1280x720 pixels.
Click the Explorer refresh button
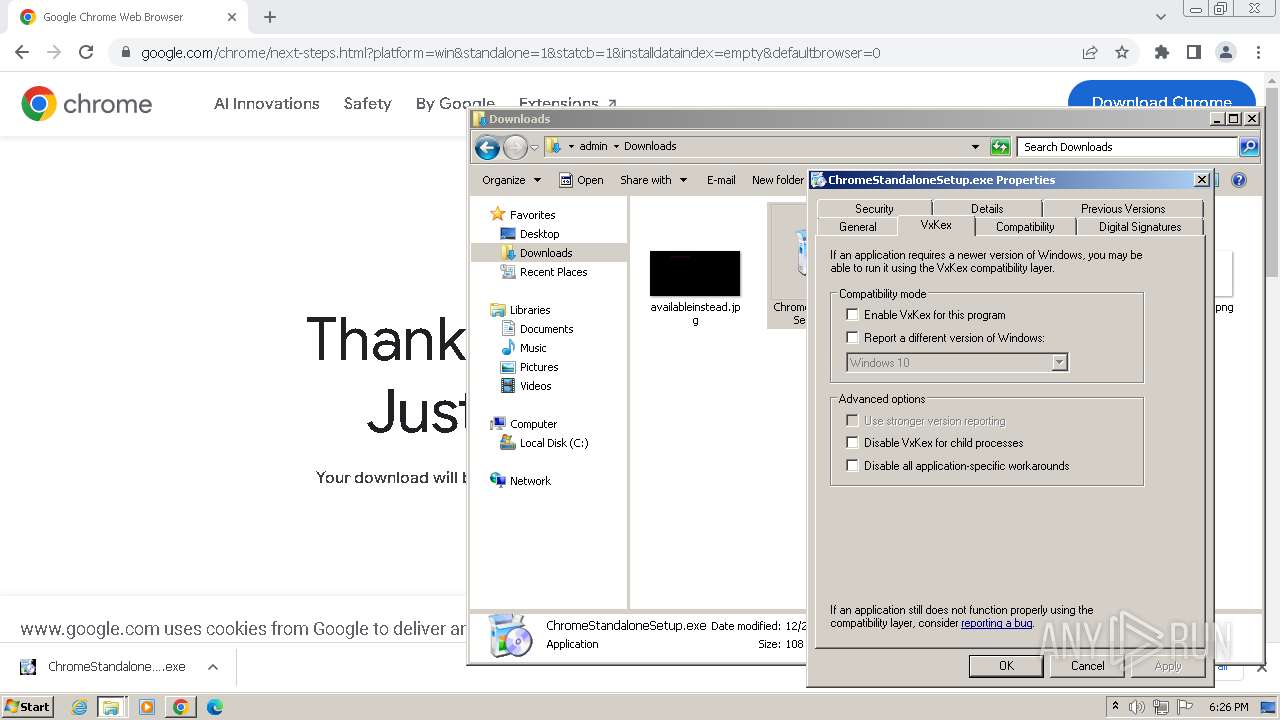(x=1000, y=147)
